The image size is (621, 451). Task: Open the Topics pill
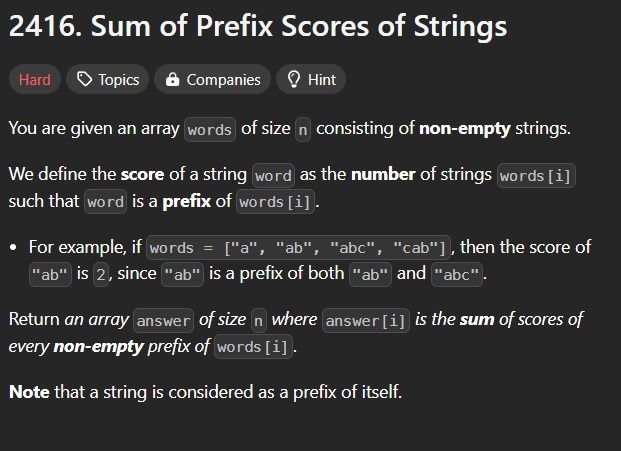coord(108,80)
